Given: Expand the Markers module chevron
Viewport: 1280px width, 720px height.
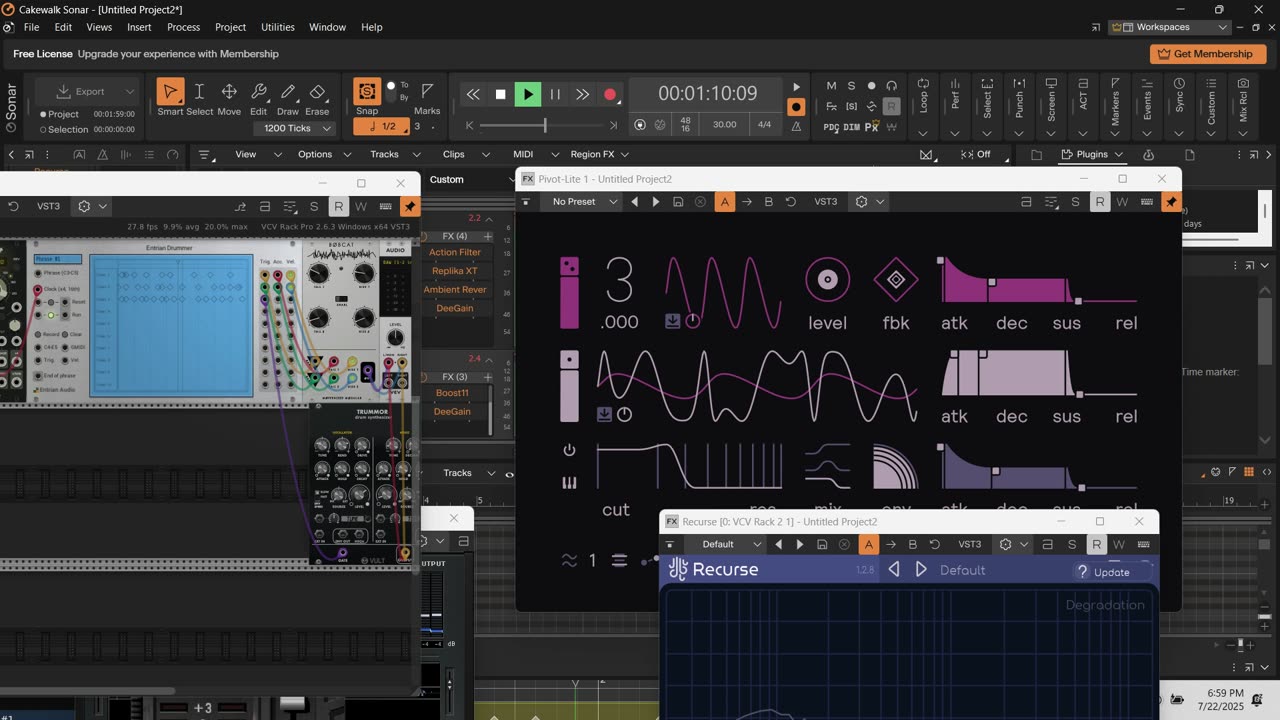Looking at the screenshot, I should 1115,132.
